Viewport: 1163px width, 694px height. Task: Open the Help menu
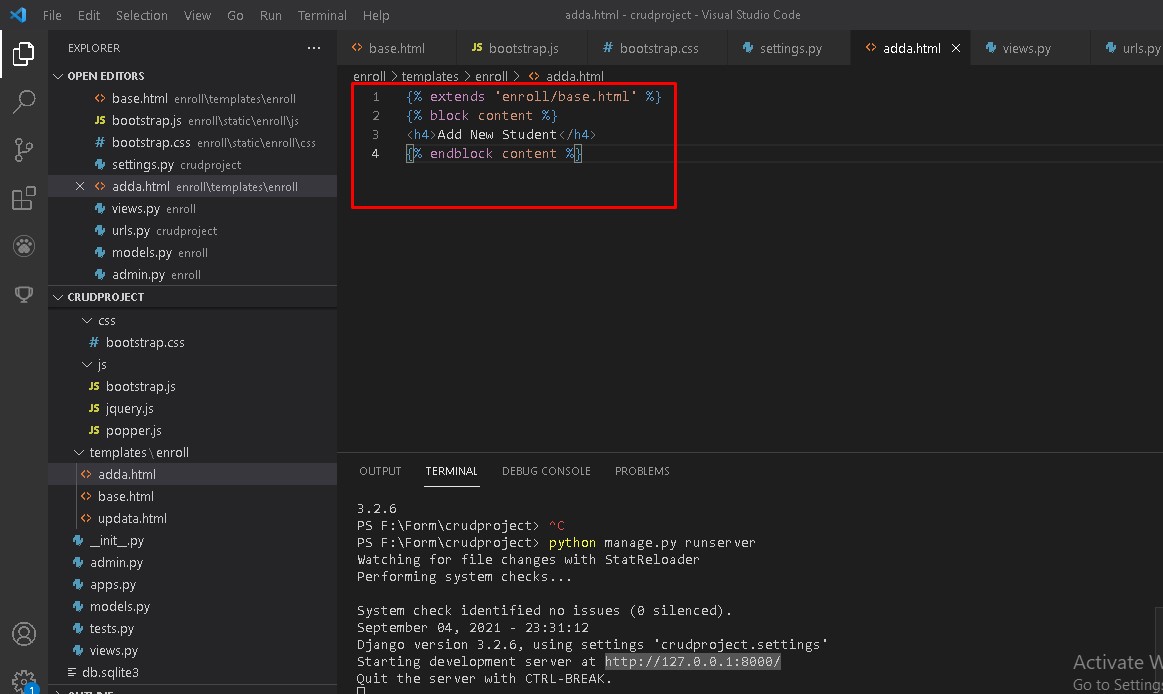[376, 15]
